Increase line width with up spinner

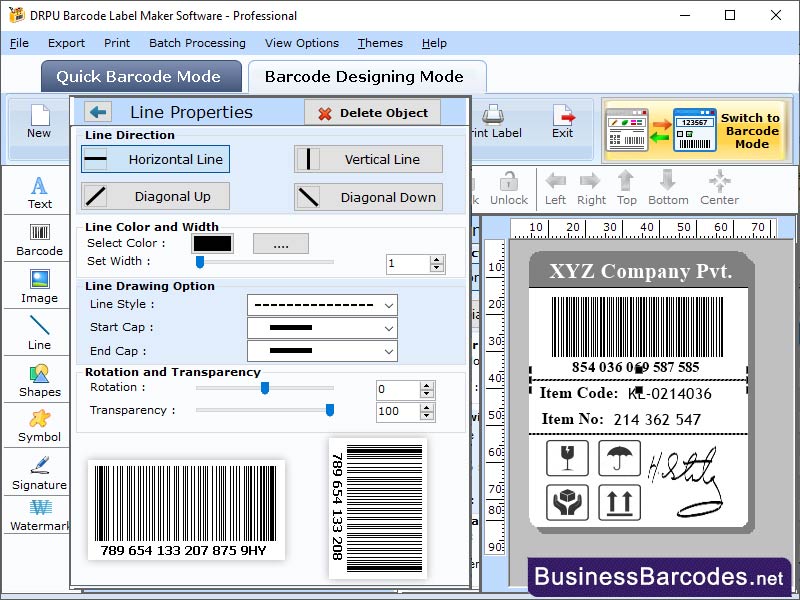coord(436,260)
